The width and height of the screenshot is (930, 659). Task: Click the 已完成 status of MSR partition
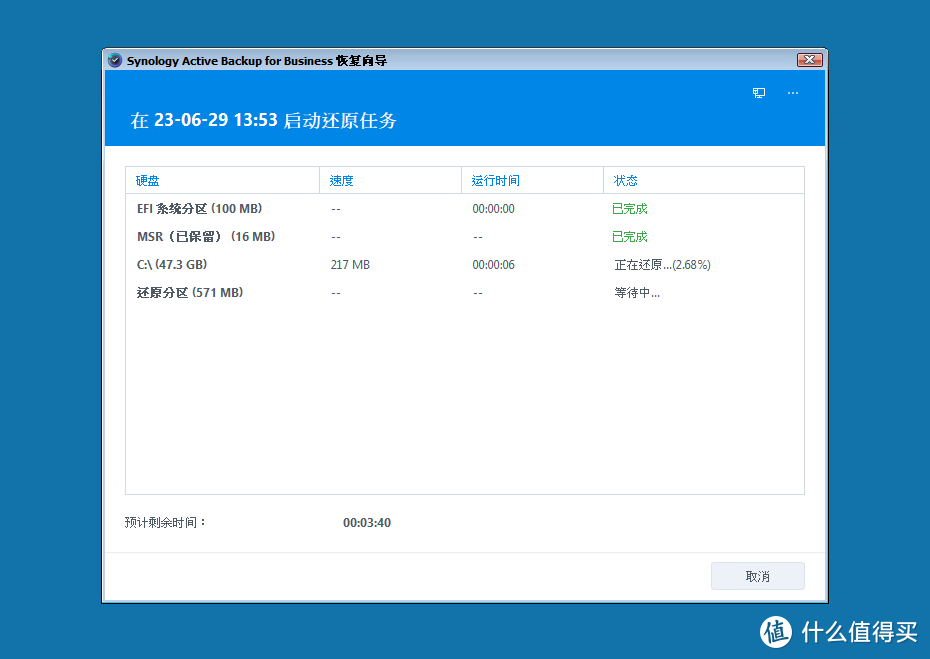click(630, 237)
